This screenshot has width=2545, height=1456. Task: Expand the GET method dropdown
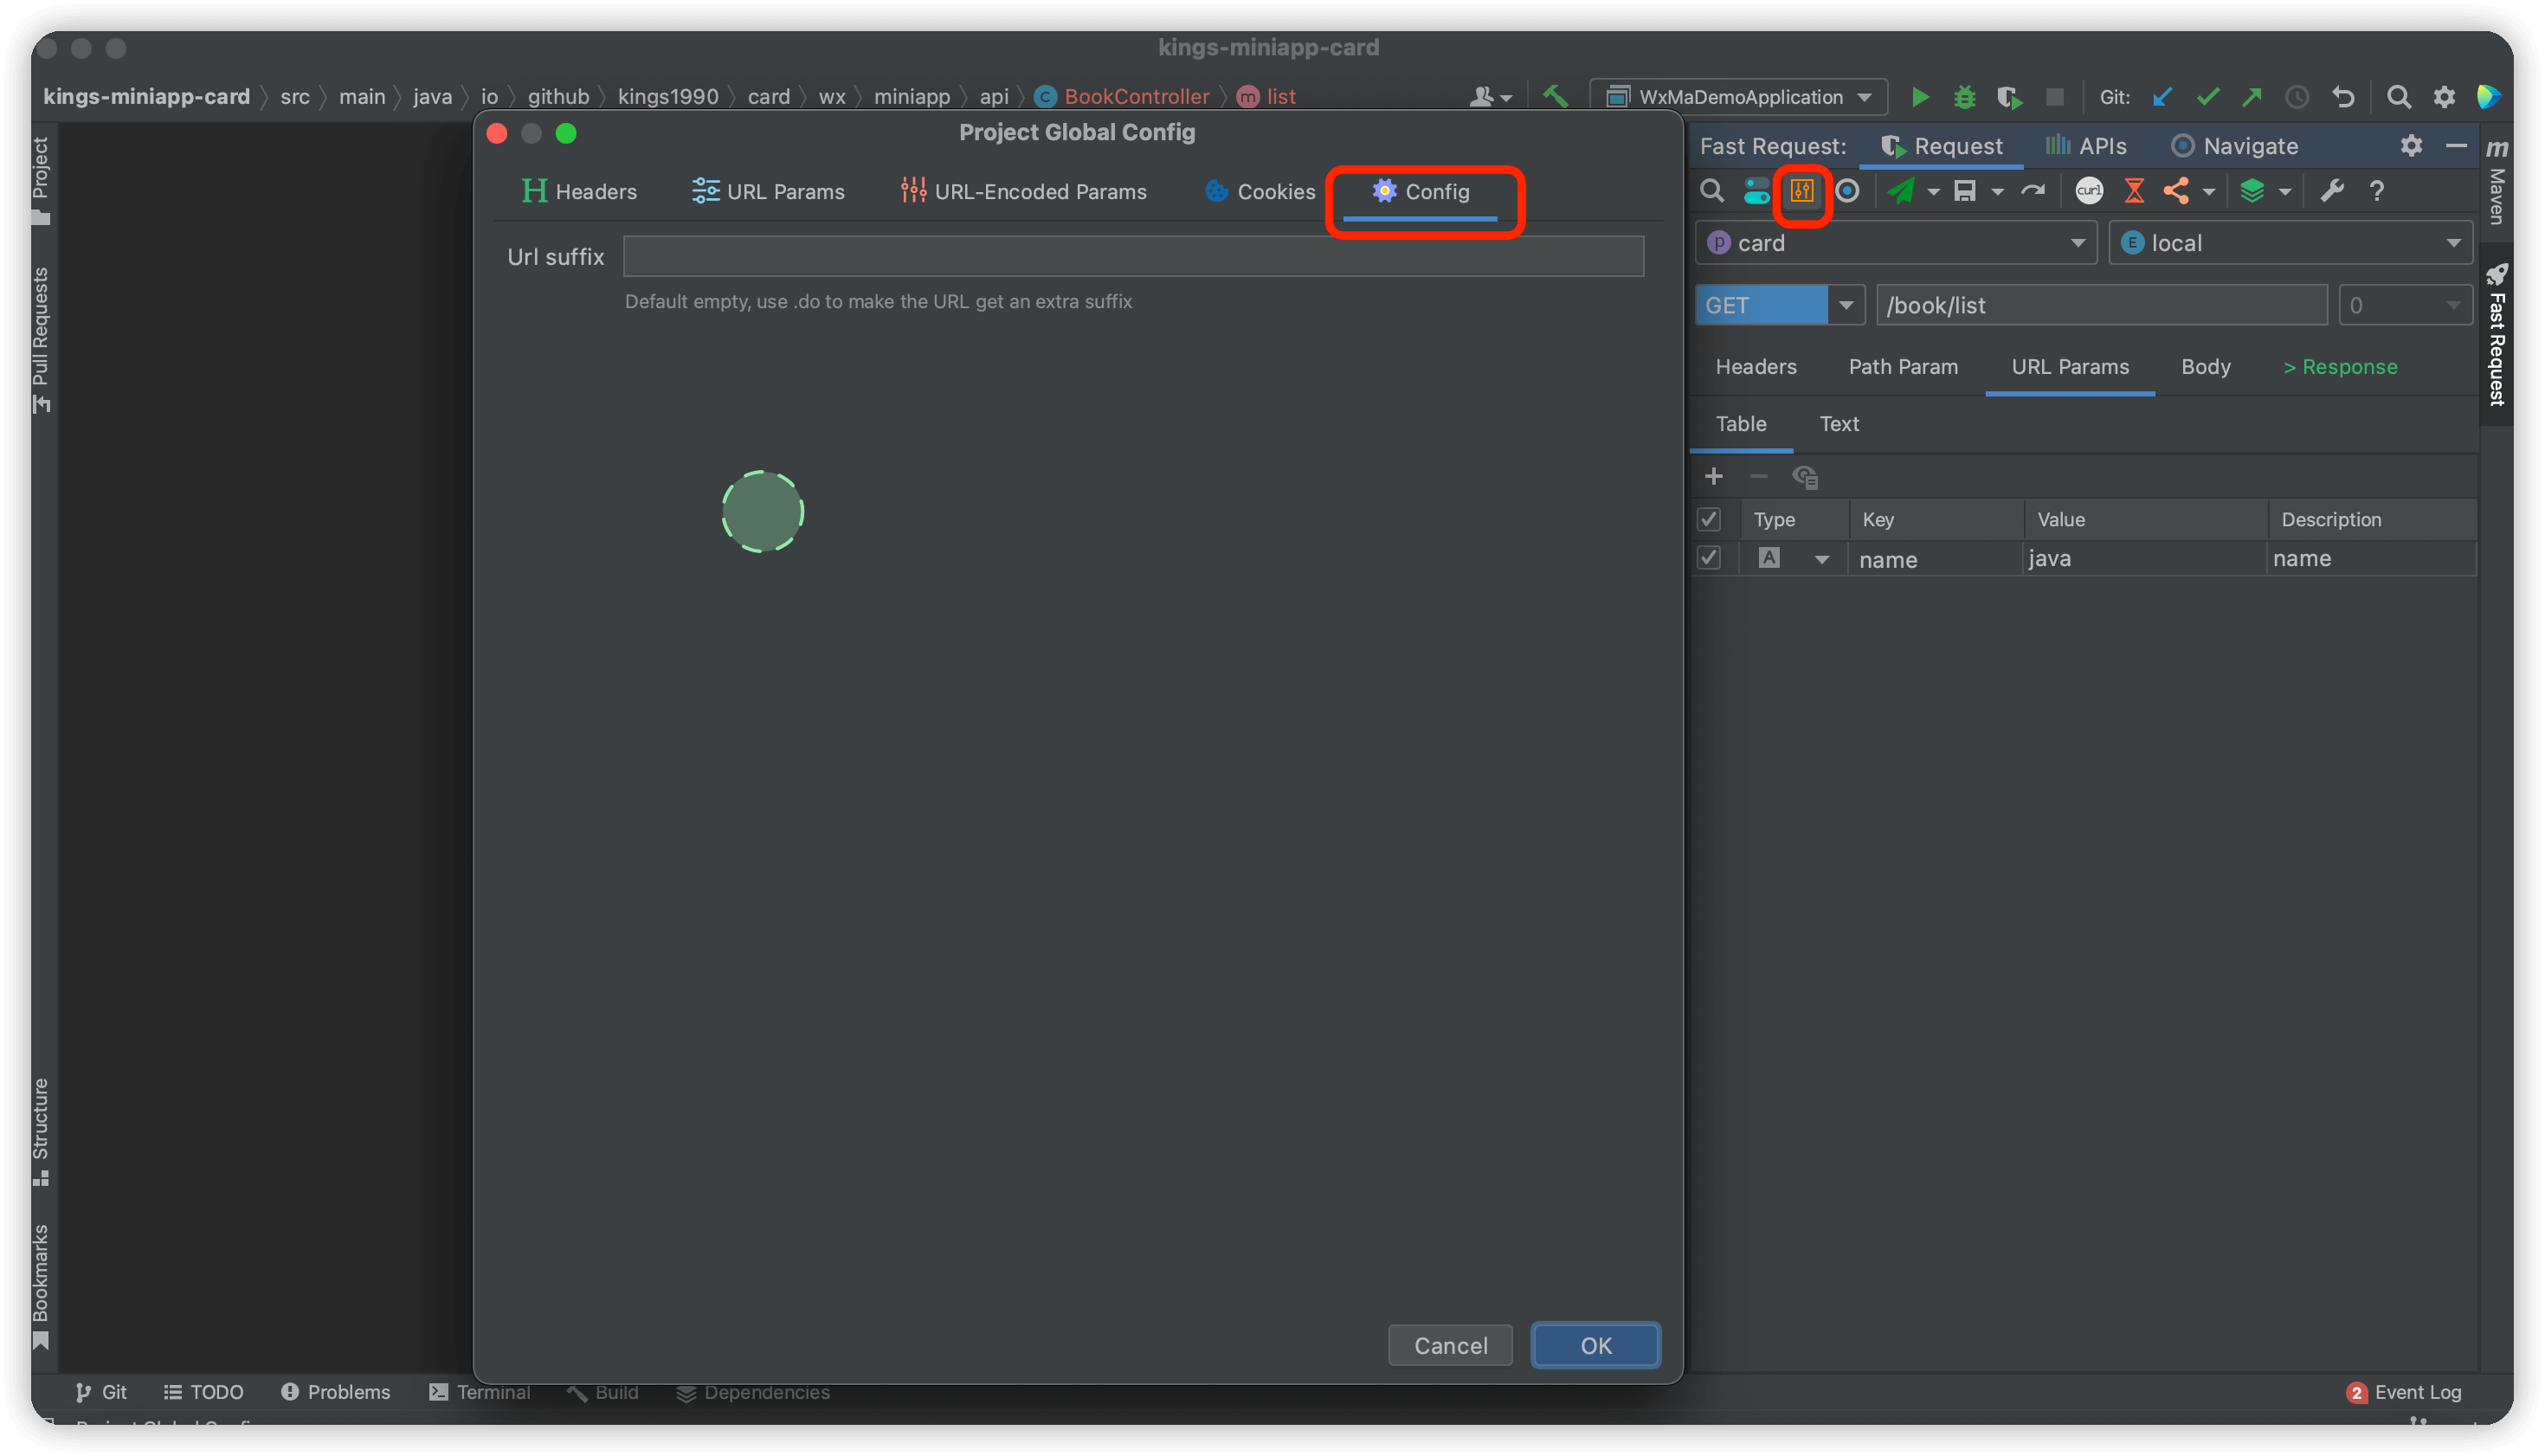[x=1845, y=305]
